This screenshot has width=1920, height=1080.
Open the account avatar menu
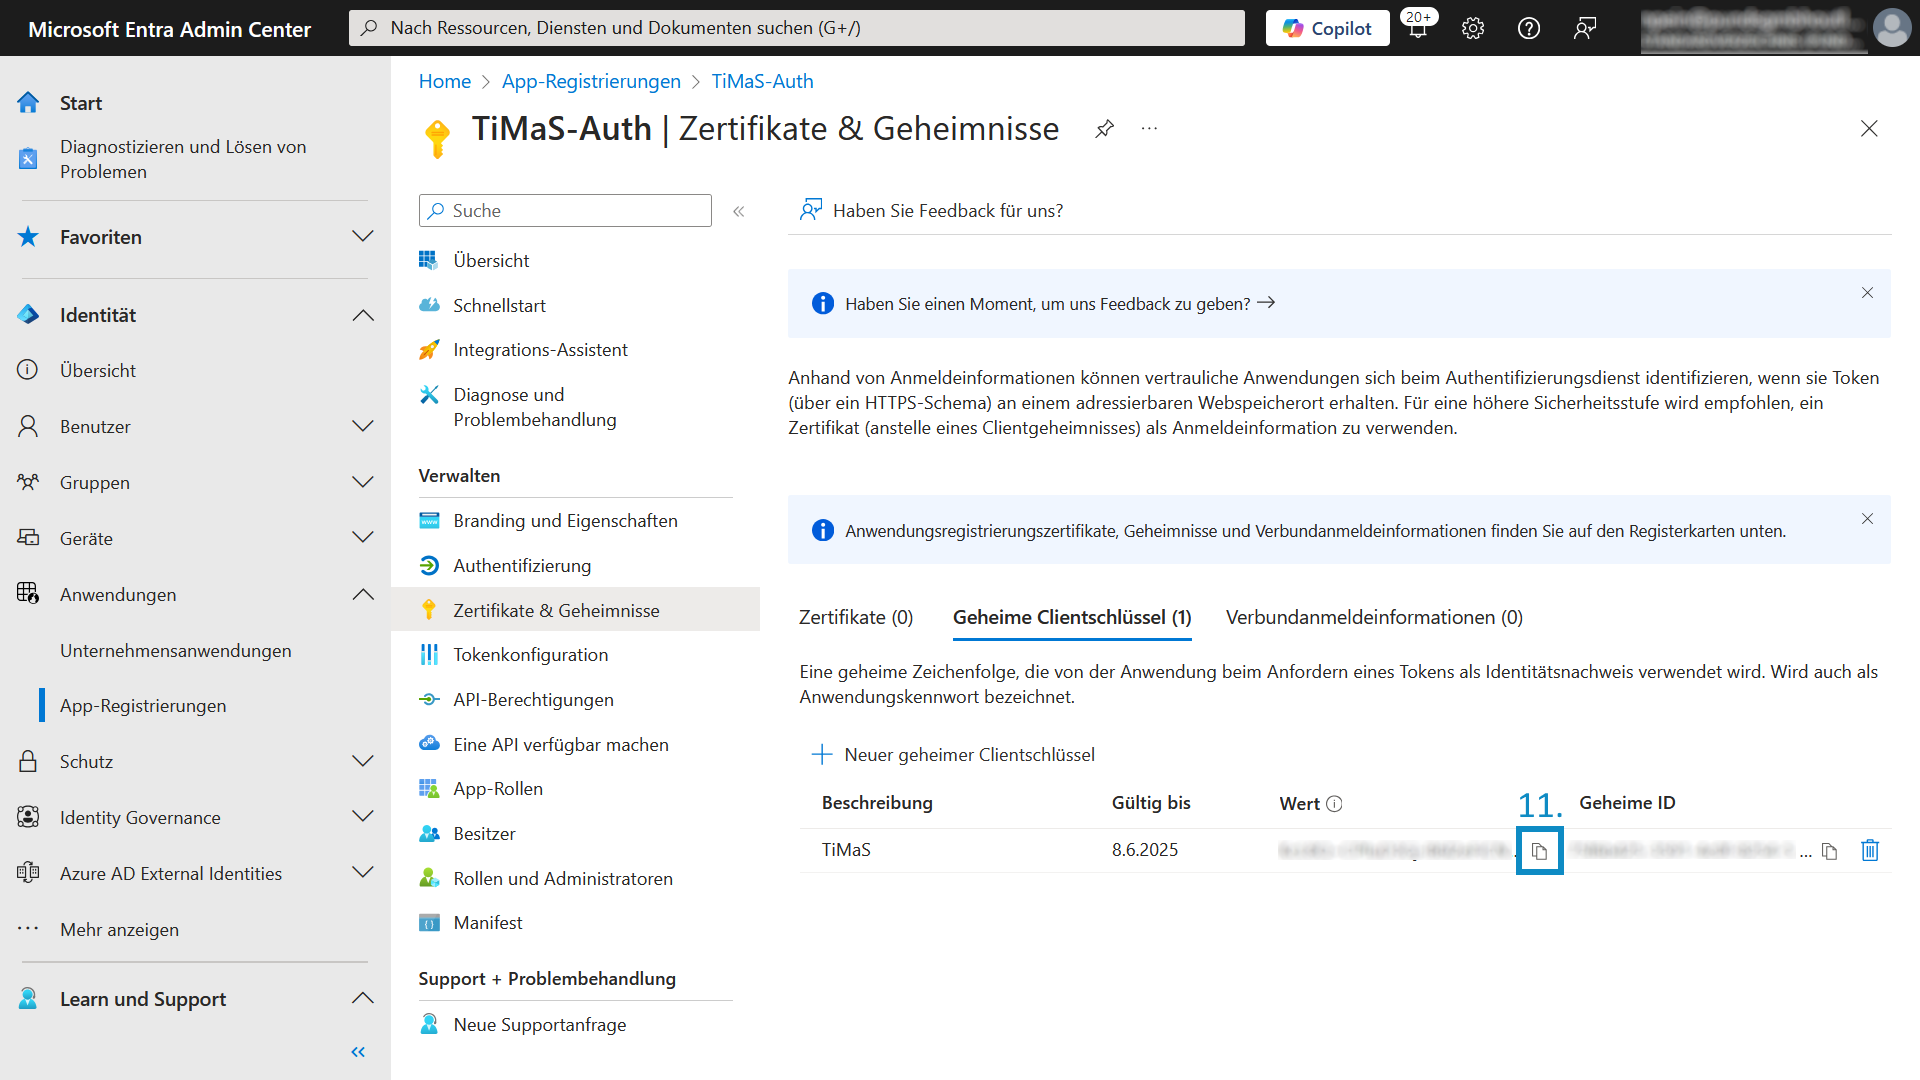[1891, 28]
